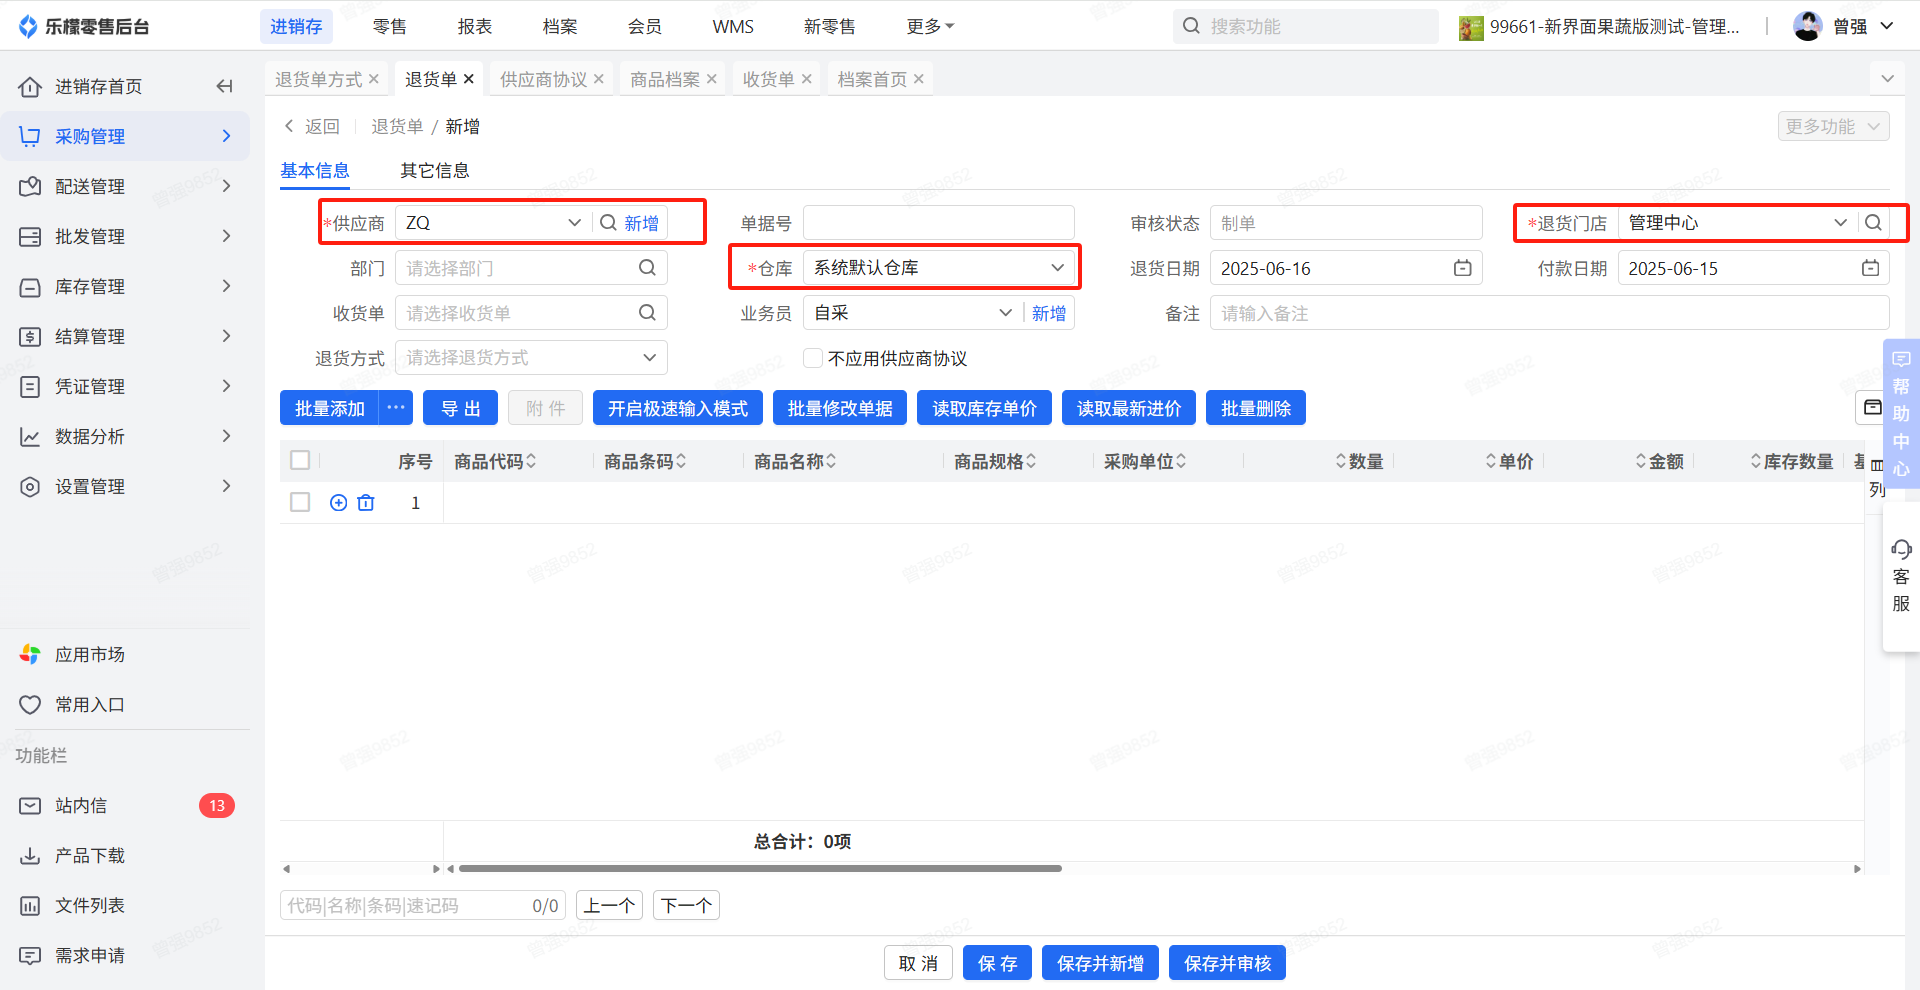Click scrollbar left arrow below row selector
The image size is (1920, 990).
tap(286, 869)
